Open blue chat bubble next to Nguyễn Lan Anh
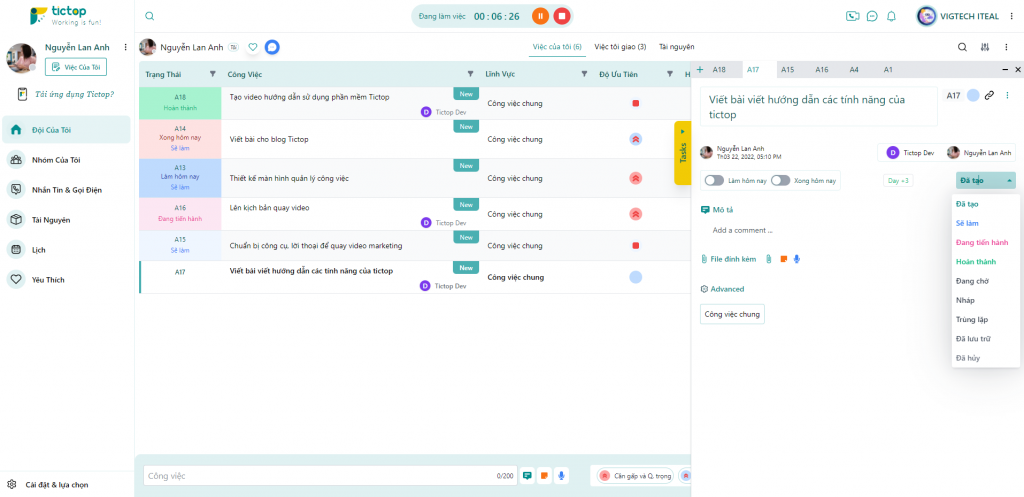Screen dimensions: 1024x497 [272, 47]
